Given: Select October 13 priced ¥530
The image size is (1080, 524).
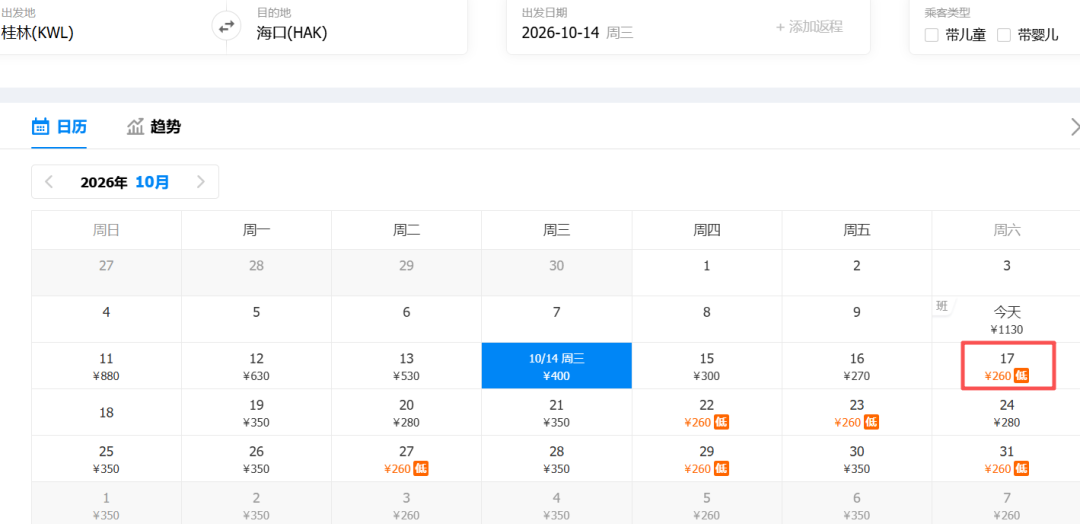Looking at the screenshot, I should click(x=406, y=366).
